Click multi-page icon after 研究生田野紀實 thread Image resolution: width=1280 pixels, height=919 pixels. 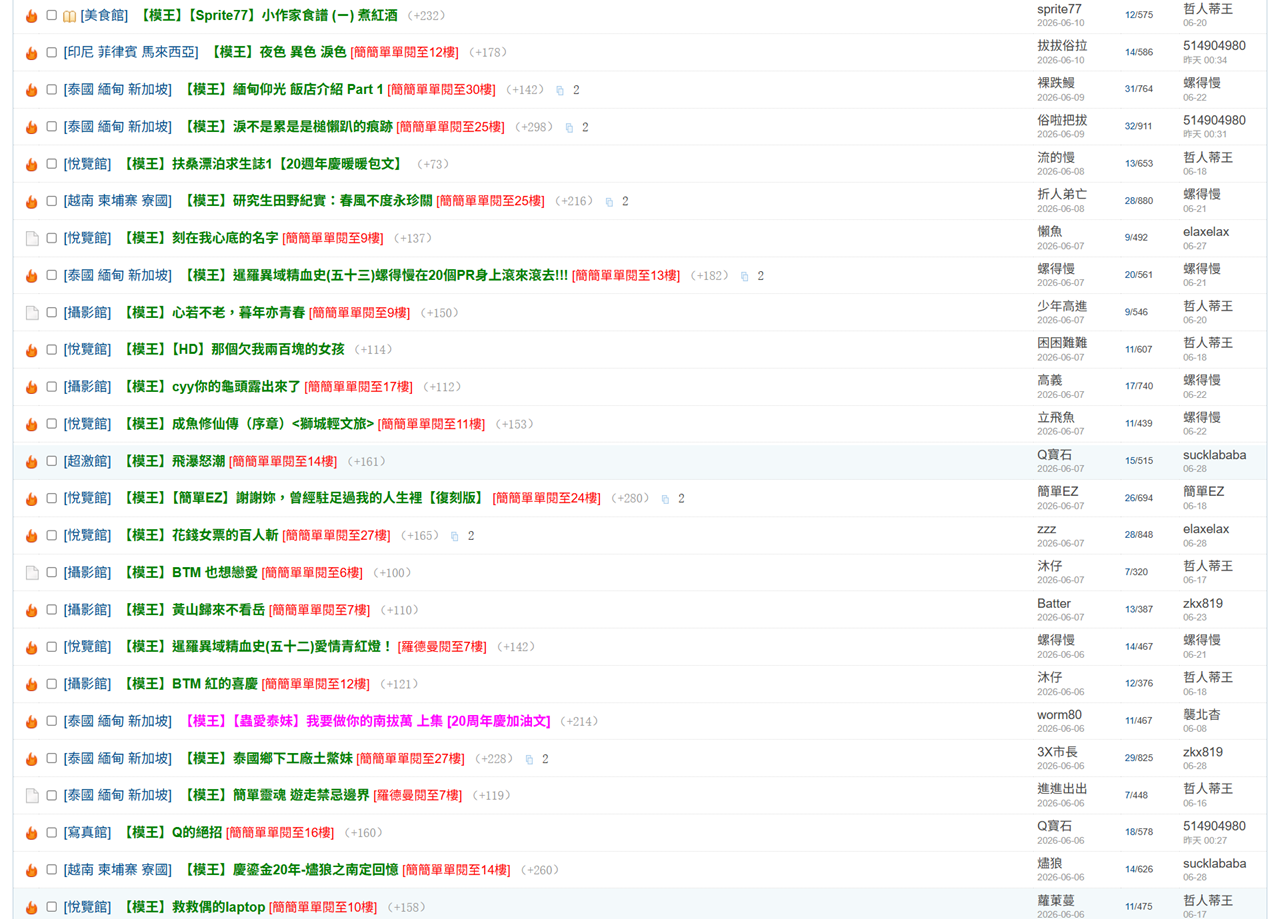coord(609,201)
